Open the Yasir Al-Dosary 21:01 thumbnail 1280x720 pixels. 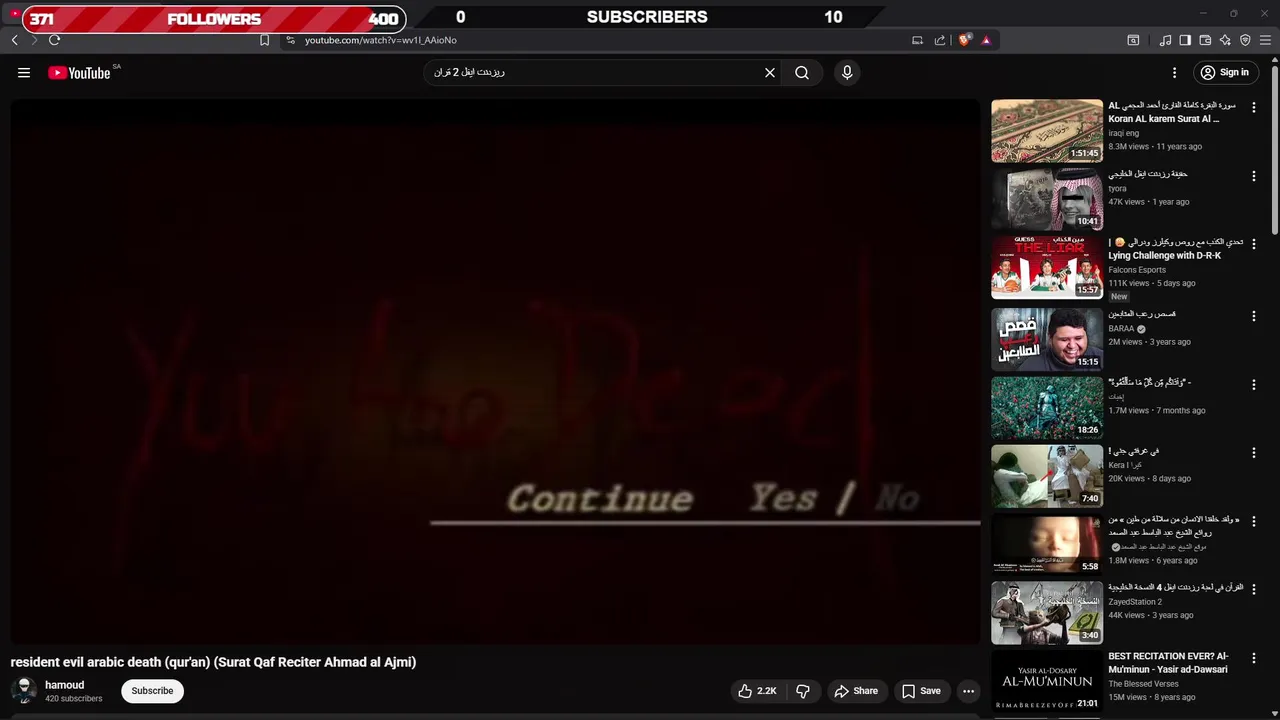tap(1047, 681)
